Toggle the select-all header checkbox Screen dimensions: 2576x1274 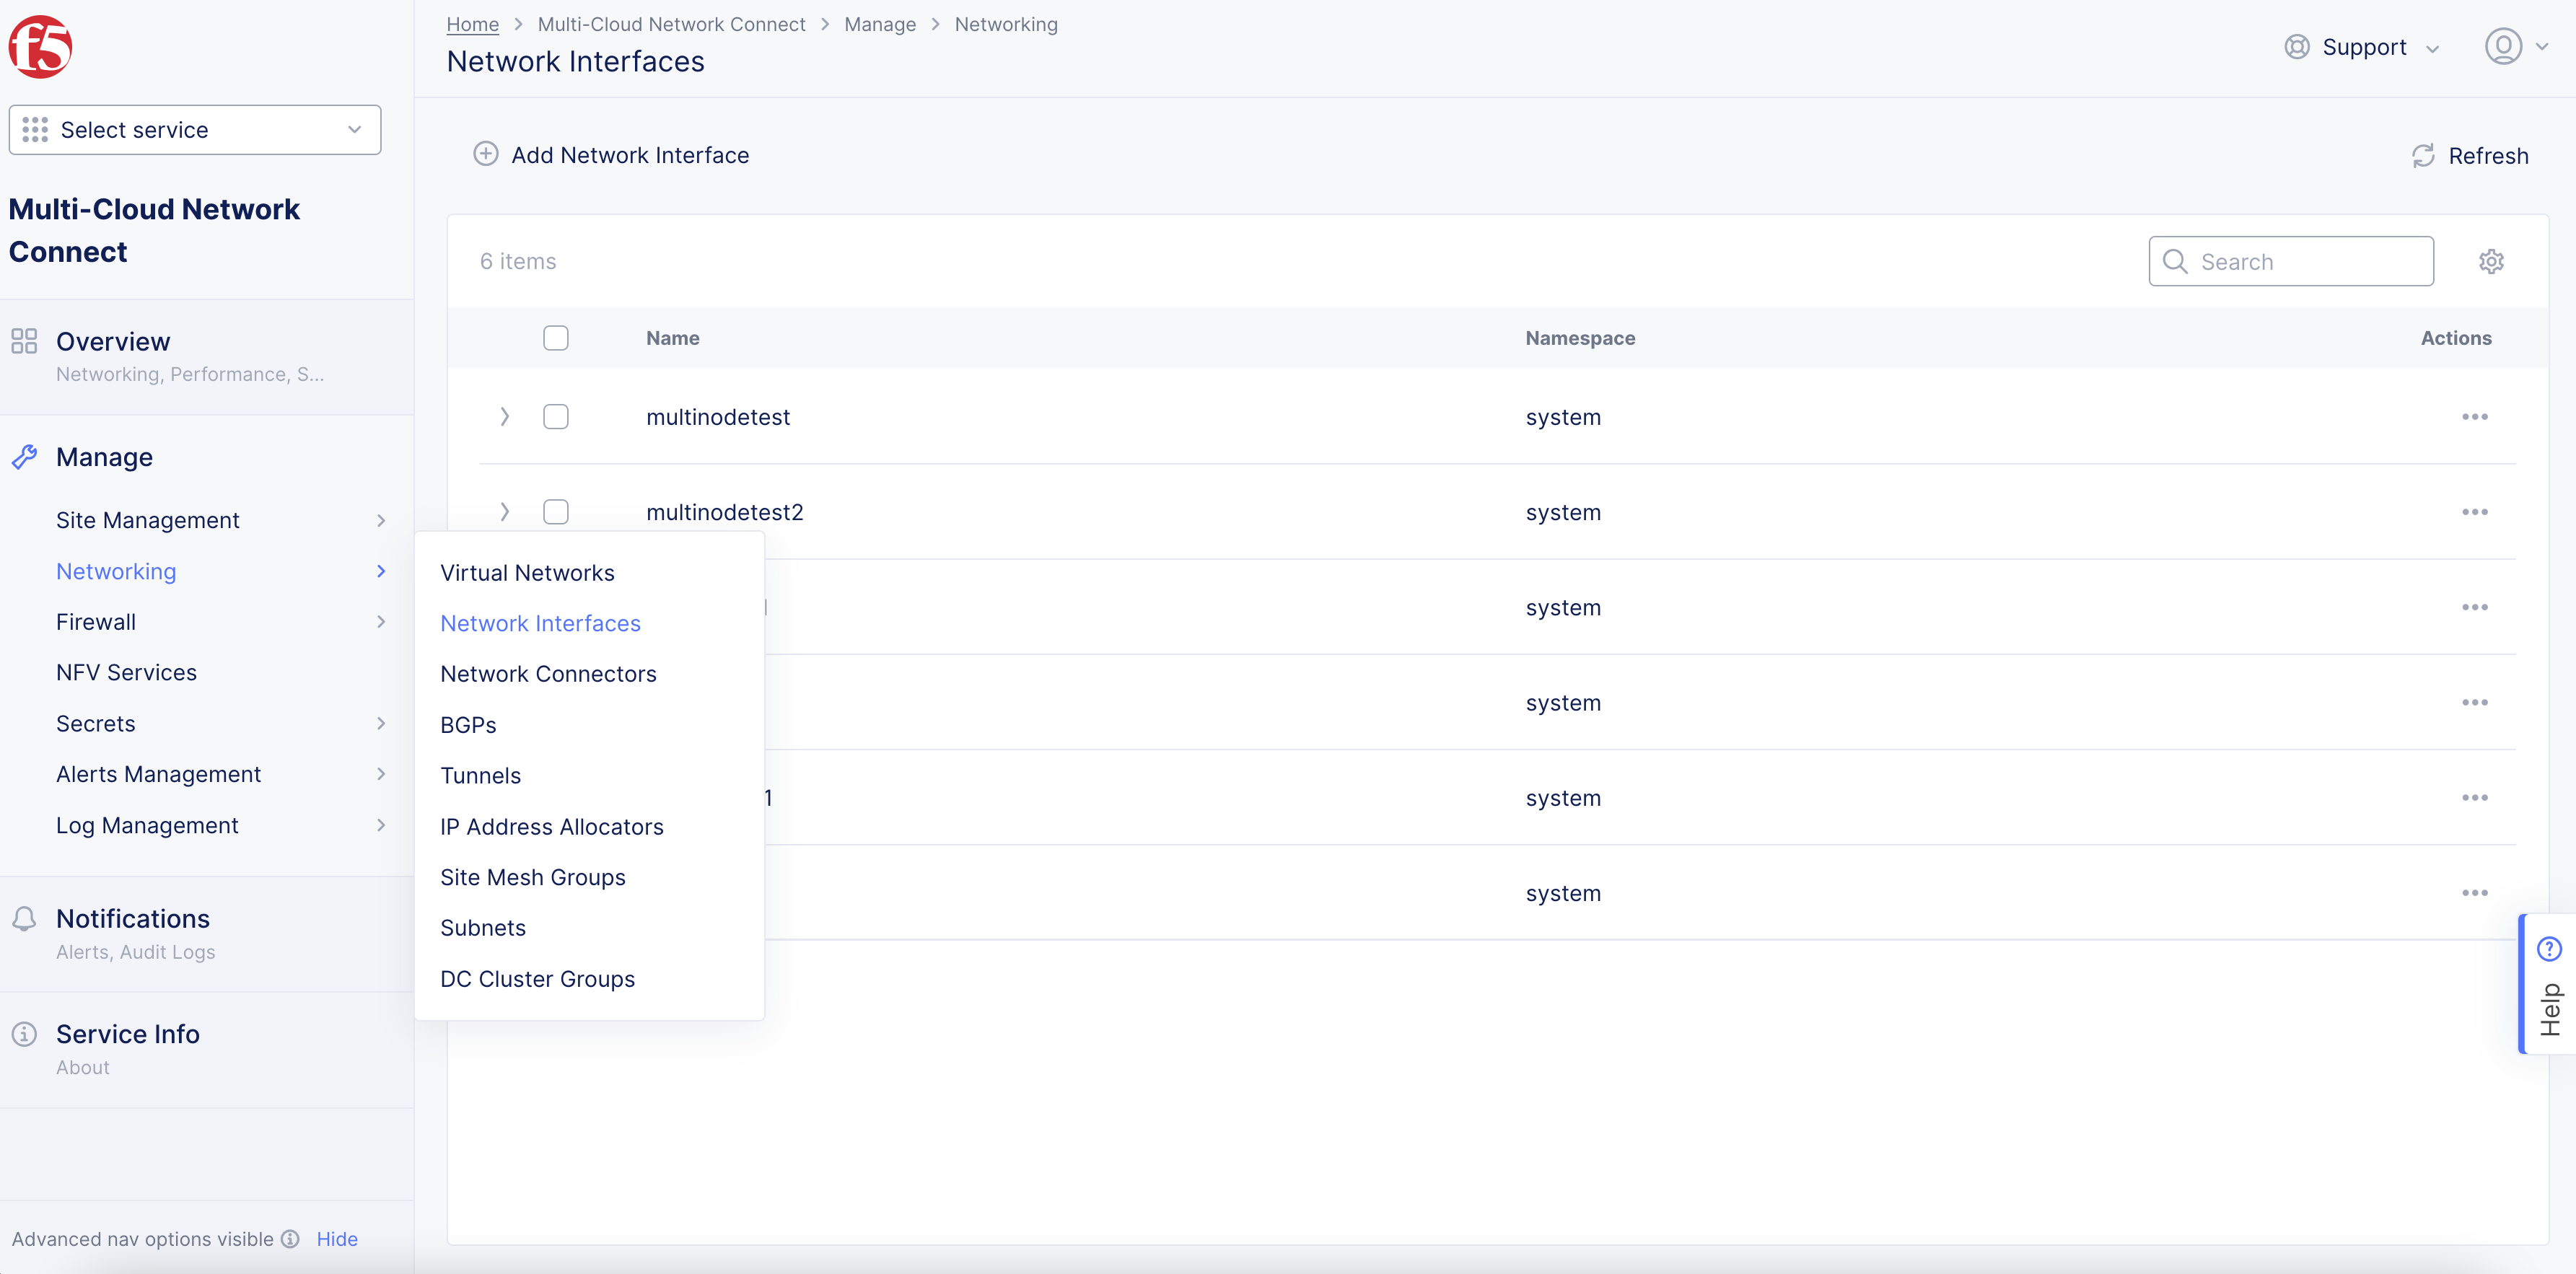(556, 338)
